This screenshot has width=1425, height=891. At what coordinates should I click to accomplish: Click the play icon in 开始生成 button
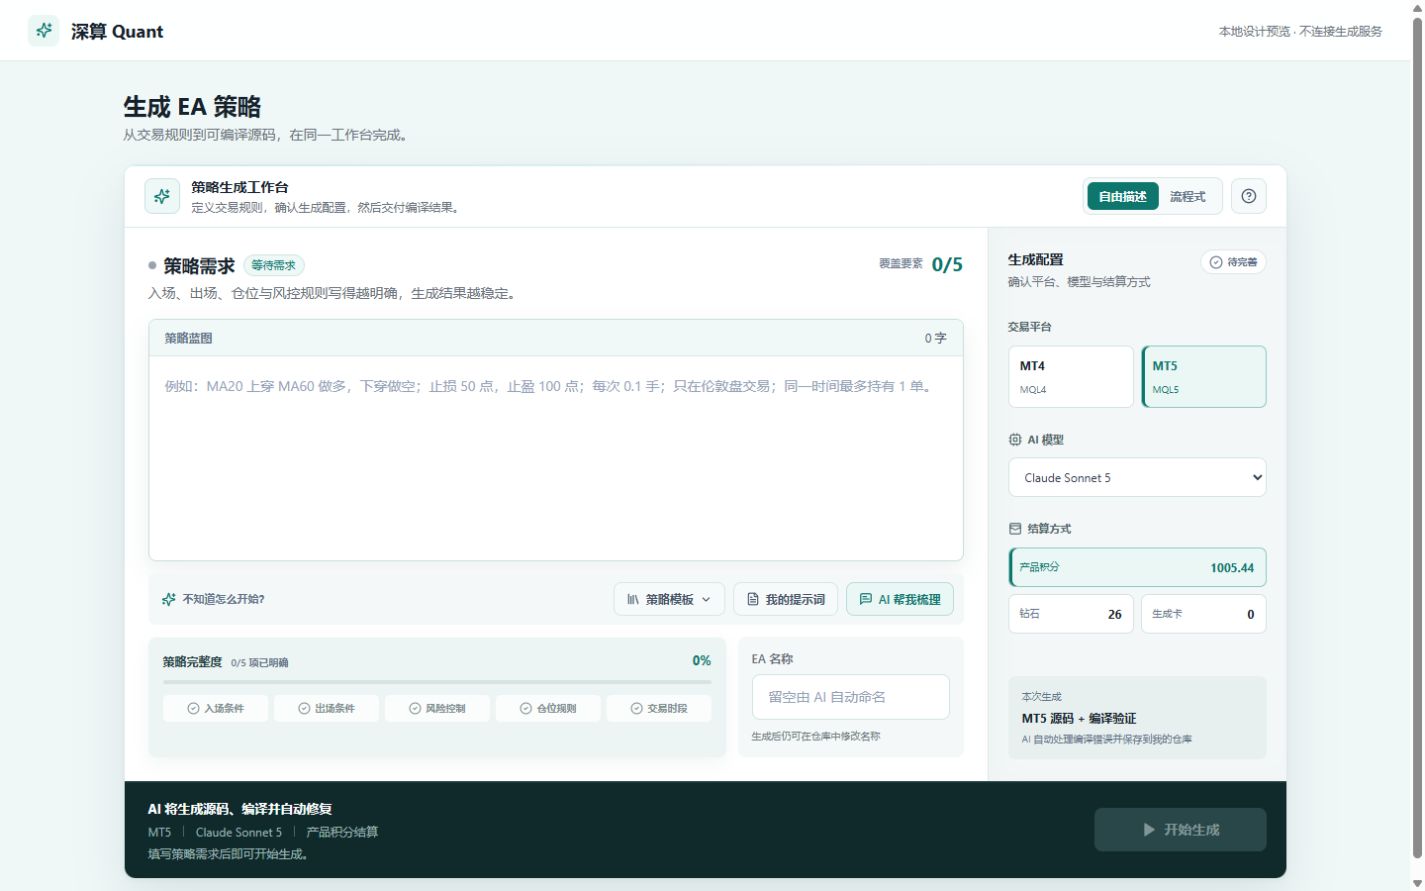point(1149,830)
